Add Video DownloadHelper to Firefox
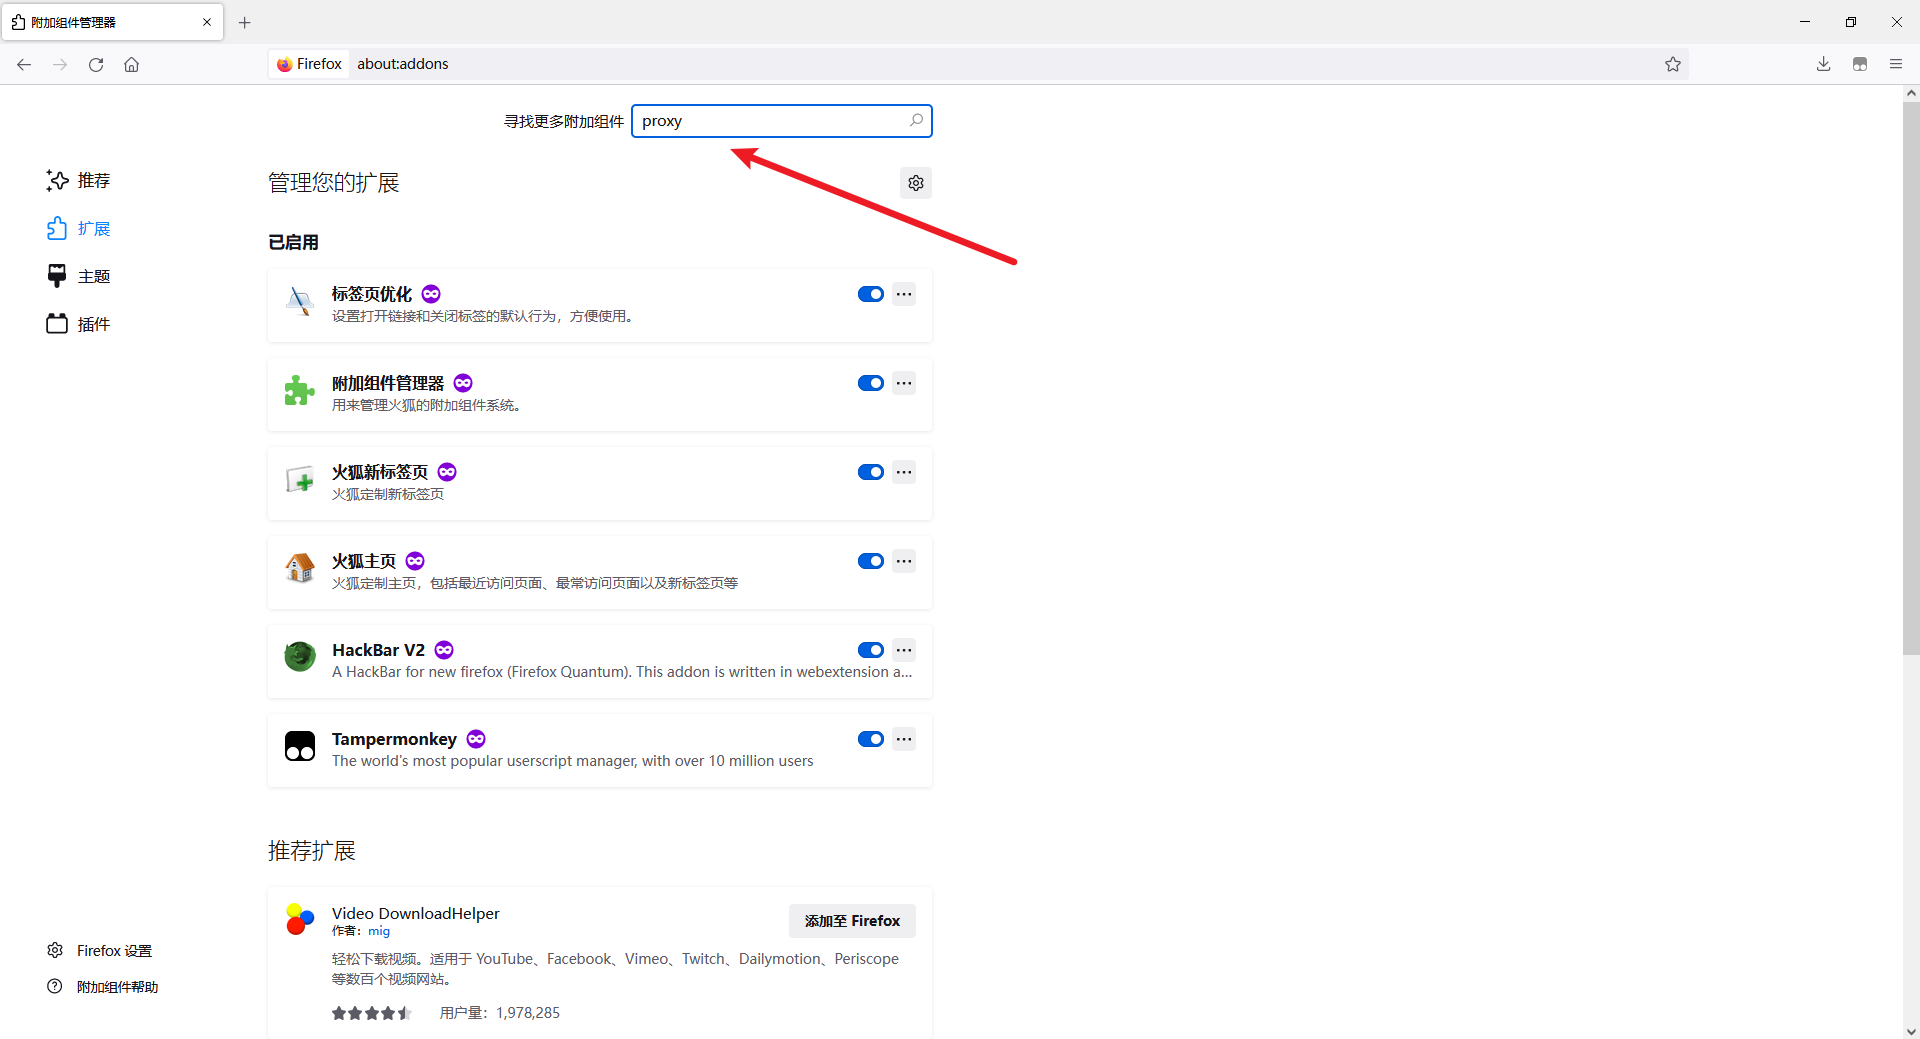 click(852, 921)
